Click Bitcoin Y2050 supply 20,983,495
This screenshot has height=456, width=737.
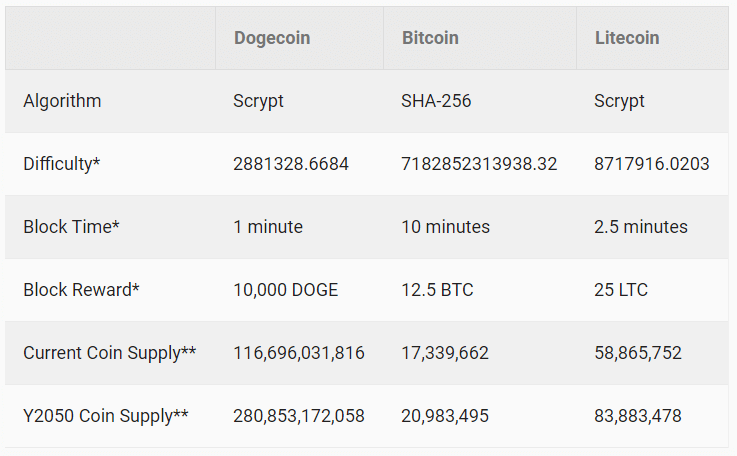445,416
